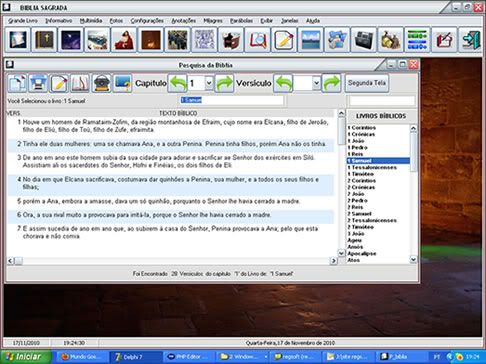Select Apocalipse in the book list
The height and width of the screenshot is (364, 486).
point(378,253)
